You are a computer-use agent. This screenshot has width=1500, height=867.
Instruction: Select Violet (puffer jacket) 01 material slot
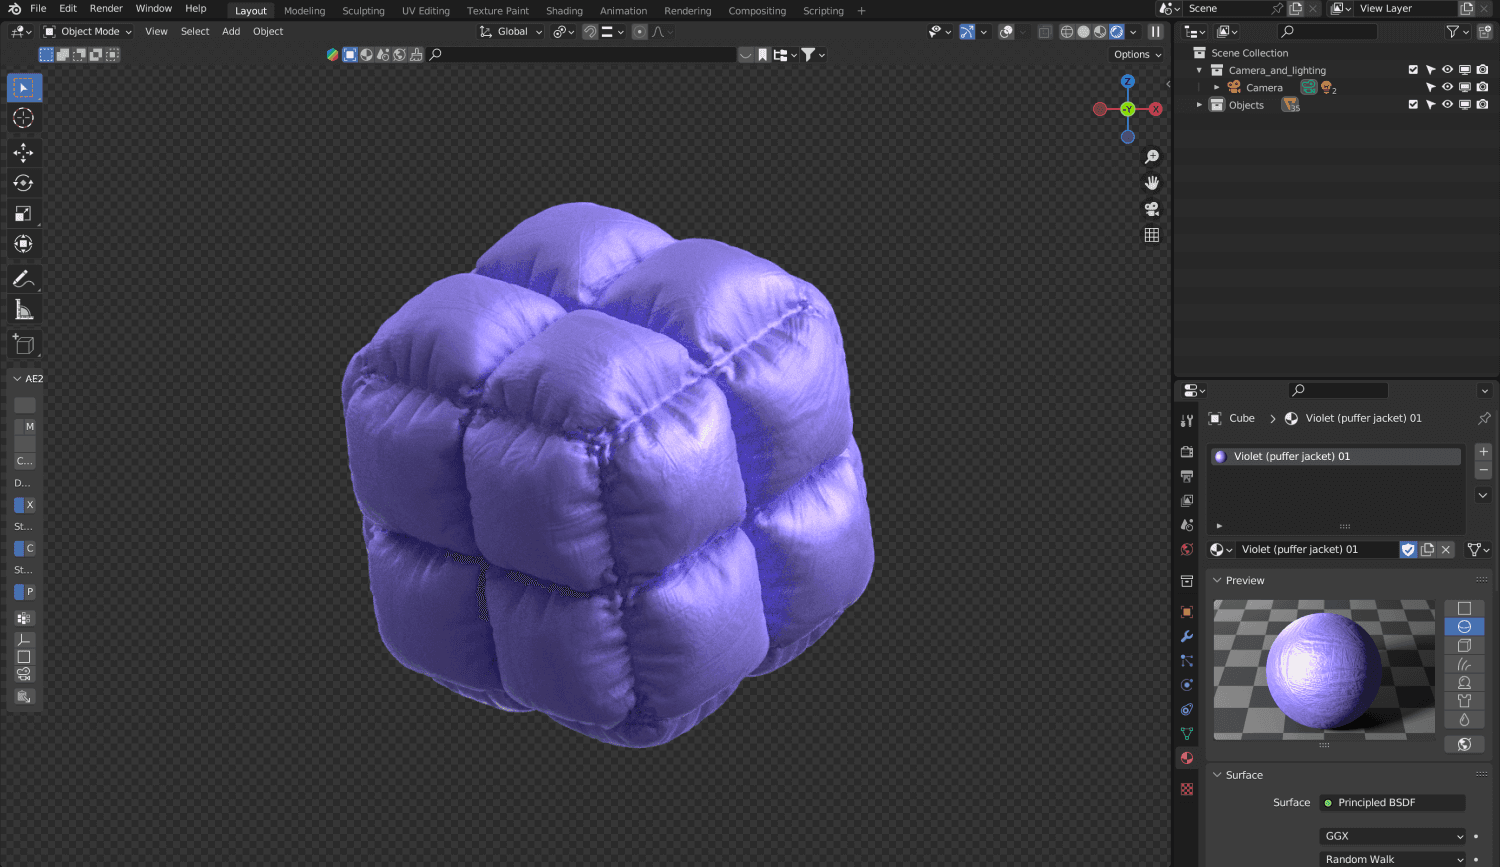tap(1336, 456)
